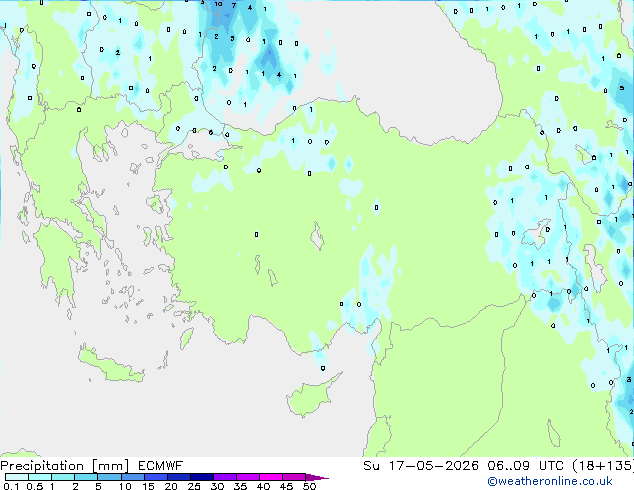Image resolution: width=634 pixels, height=490 pixels.
Task: Click the '40' legend scale label
Action: pos(263,486)
